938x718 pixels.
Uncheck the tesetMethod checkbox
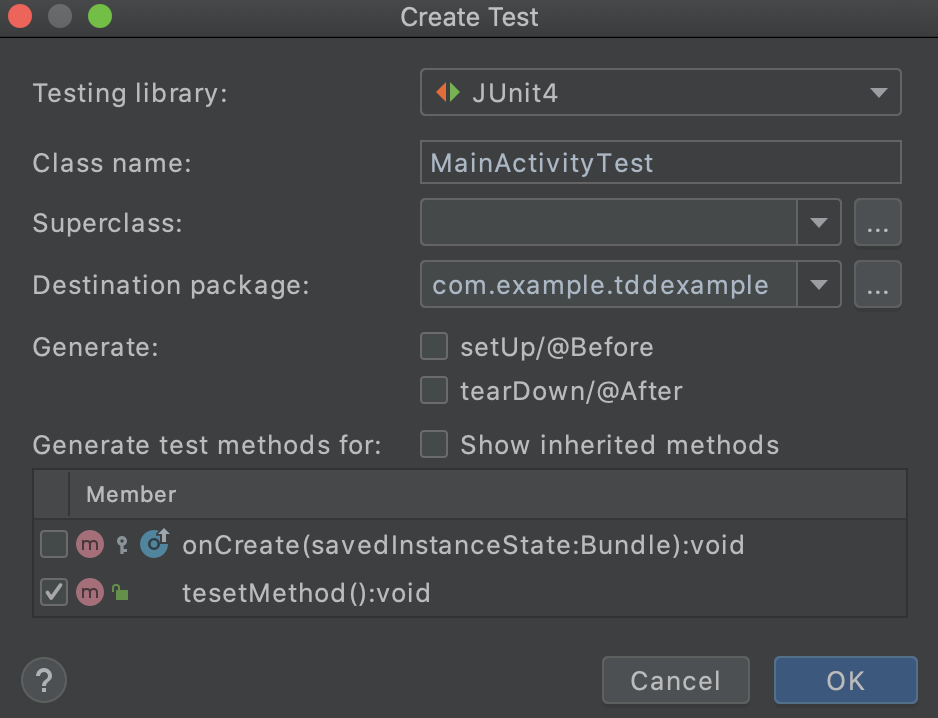point(53,593)
